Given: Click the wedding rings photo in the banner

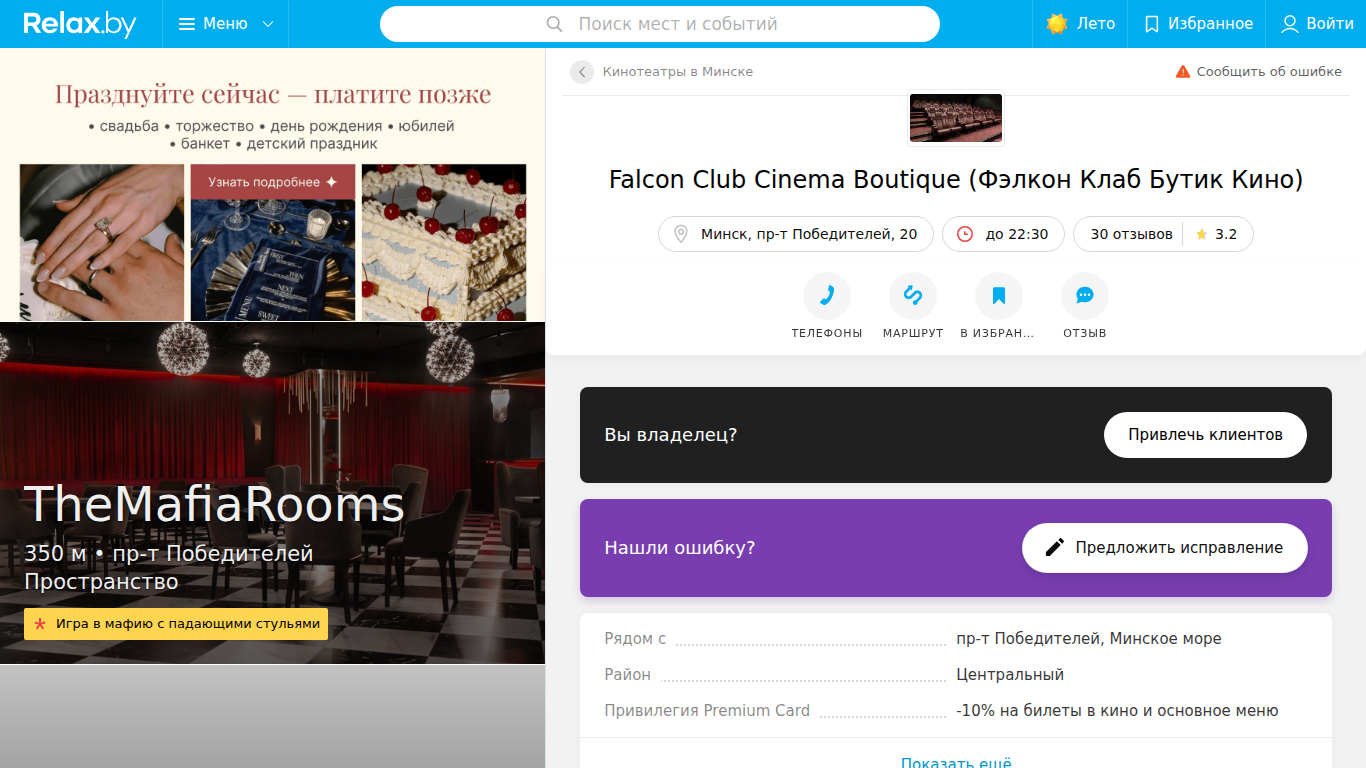Looking at the screenshot, I should pyautogui.click(x=102, y=242).
